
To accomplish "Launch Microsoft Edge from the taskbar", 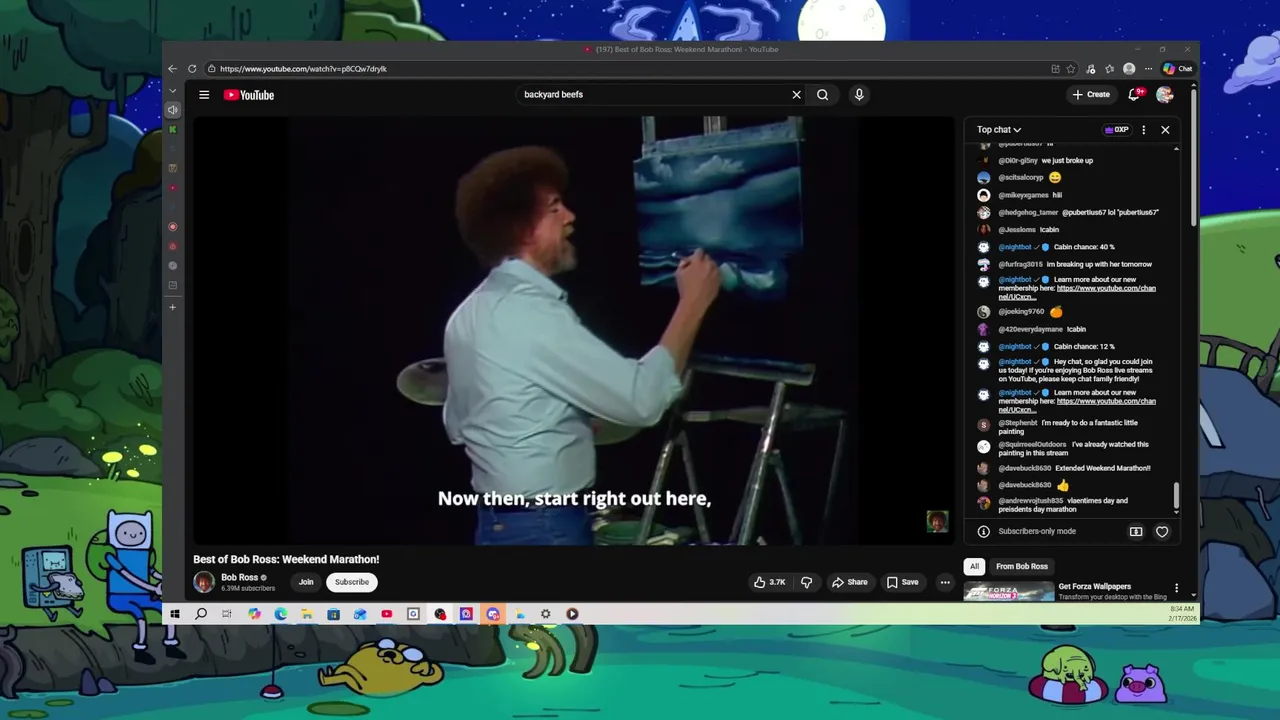I will tap(281, 614).
